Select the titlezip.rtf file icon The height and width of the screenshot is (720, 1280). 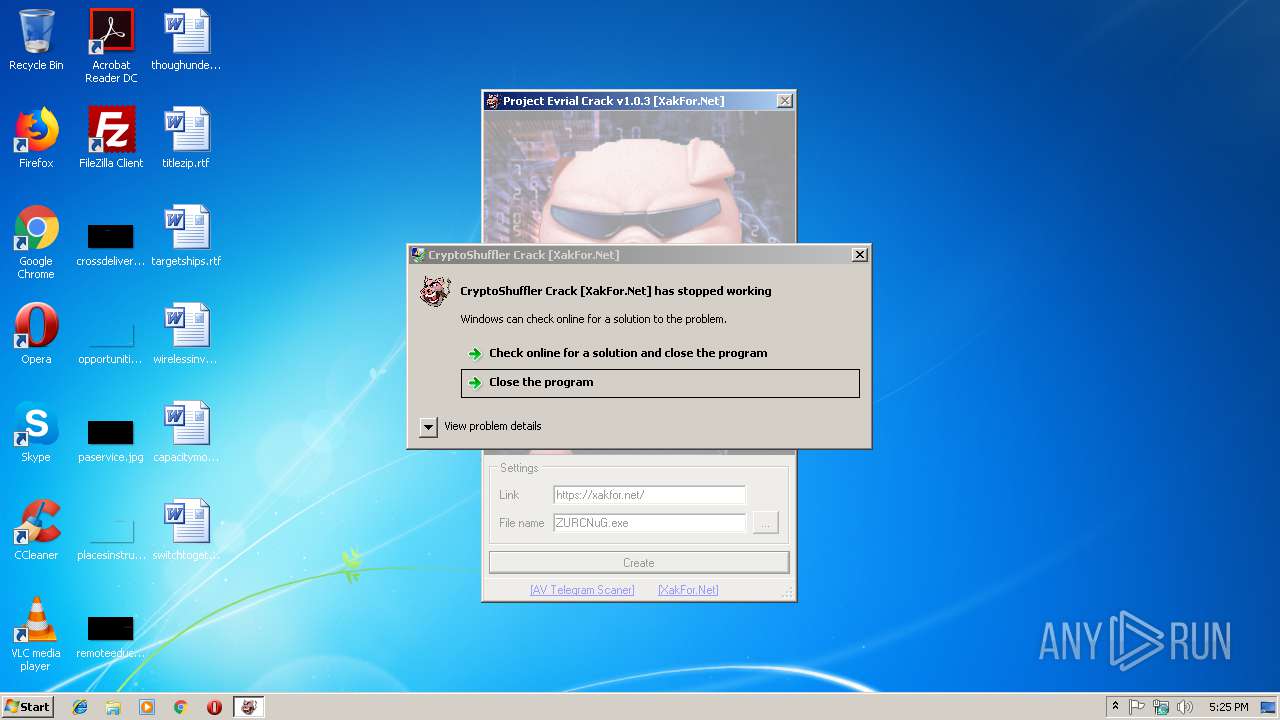coord(186,138)
